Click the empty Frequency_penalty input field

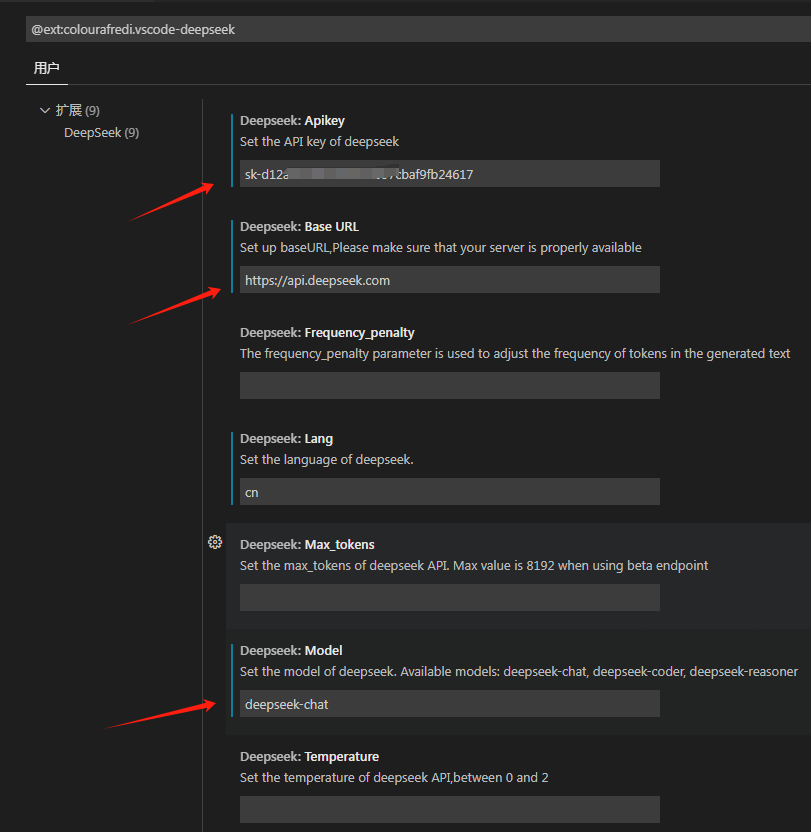(450, 386)
